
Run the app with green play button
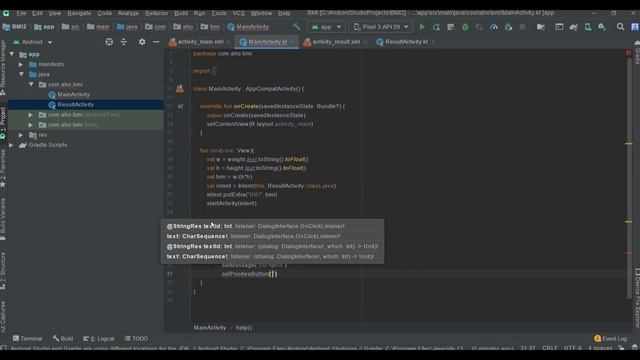coord(422,27)
